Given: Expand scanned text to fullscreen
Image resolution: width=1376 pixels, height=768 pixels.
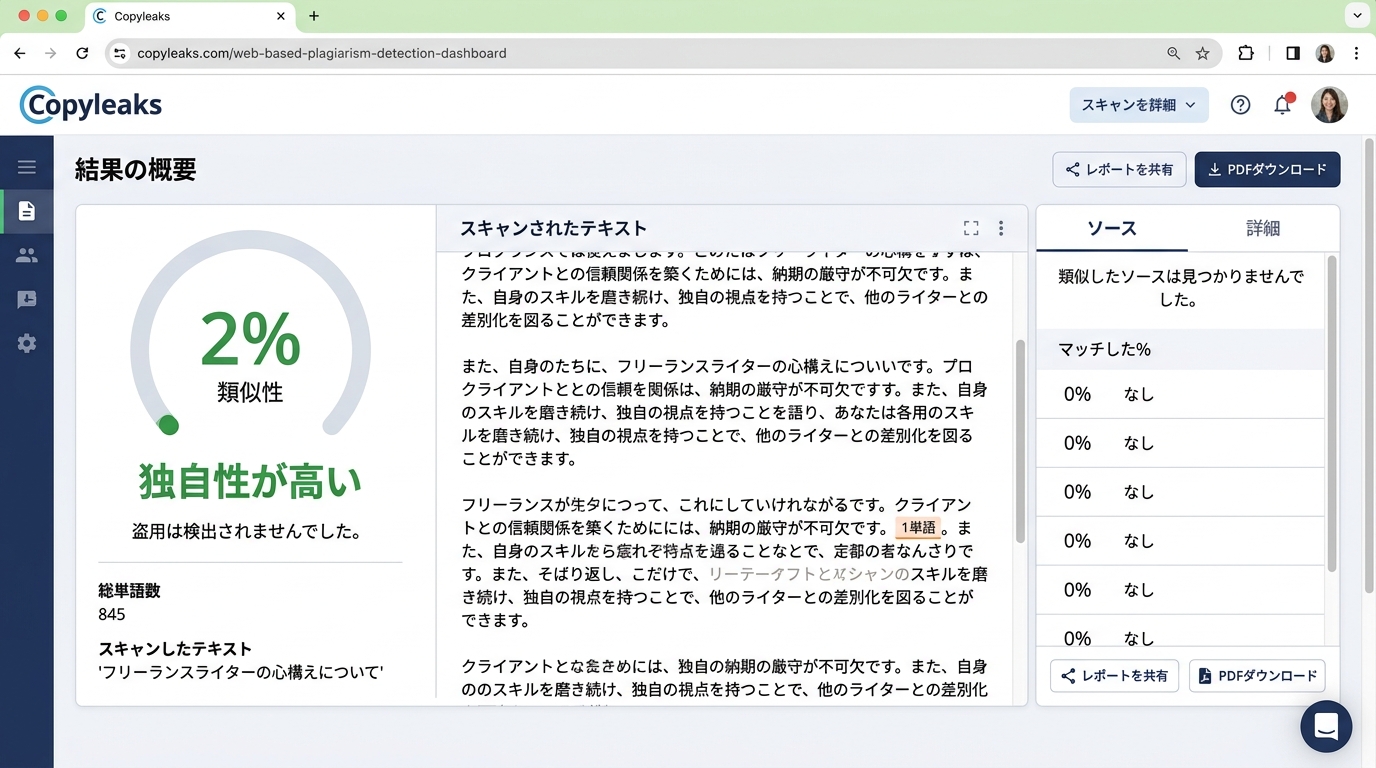Looking at the screenshot, I should [971, 228].
